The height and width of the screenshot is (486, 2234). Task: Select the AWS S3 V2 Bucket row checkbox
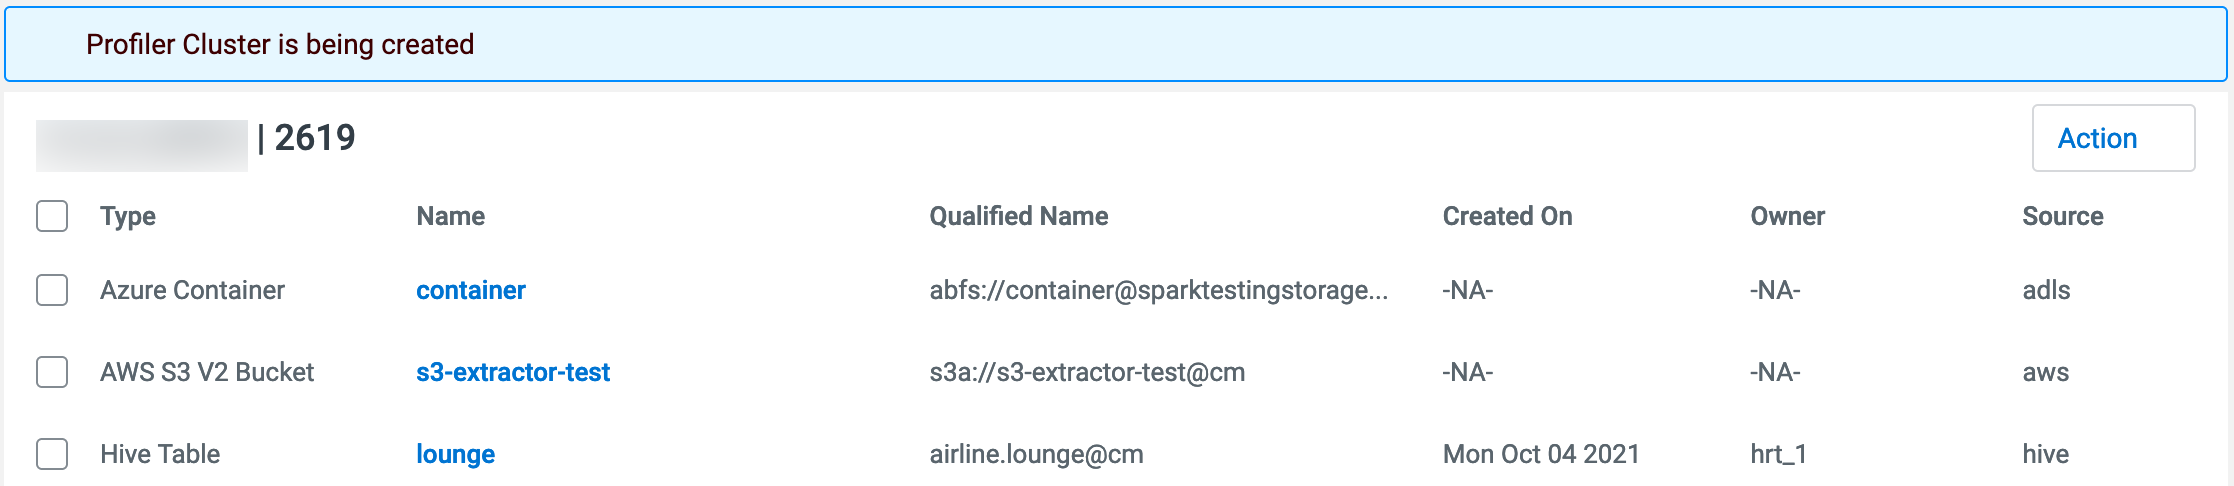click(x=52, y=372)
